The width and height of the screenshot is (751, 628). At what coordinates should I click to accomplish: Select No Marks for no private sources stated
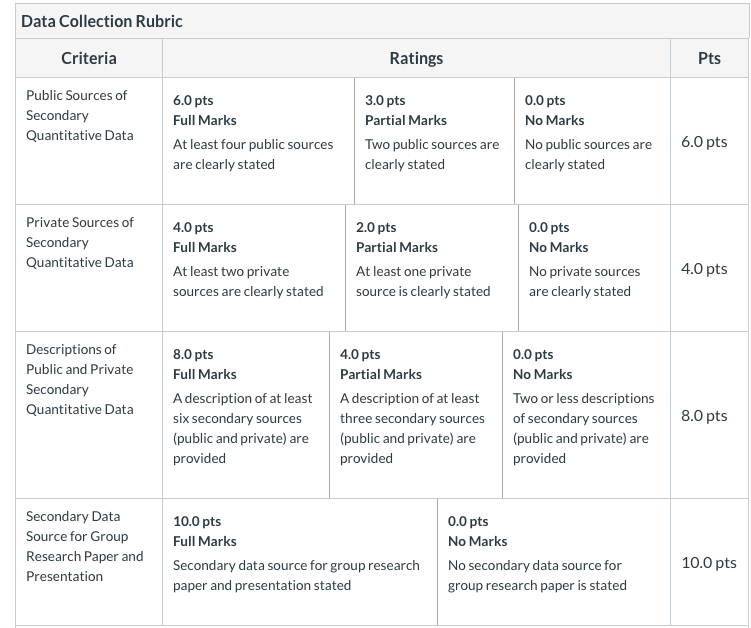pos(594,268)
